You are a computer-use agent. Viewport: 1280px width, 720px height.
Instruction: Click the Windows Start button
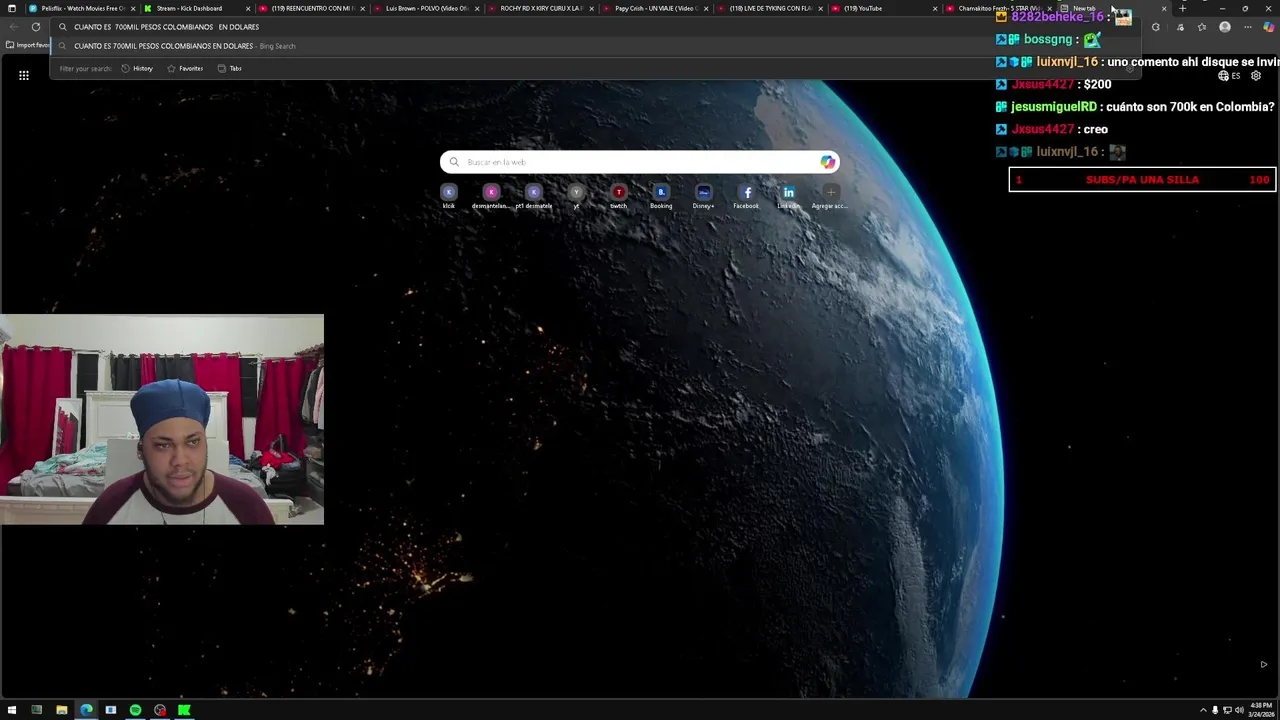(x=12, y=710)
